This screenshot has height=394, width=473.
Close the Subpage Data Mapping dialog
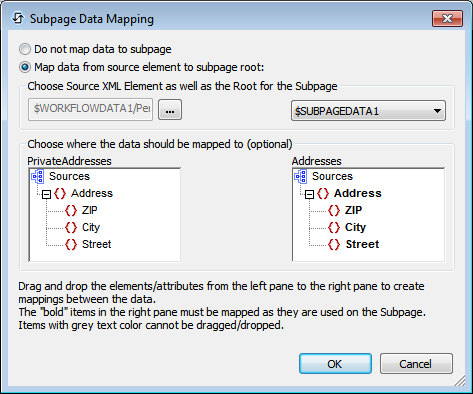[447, 18]
